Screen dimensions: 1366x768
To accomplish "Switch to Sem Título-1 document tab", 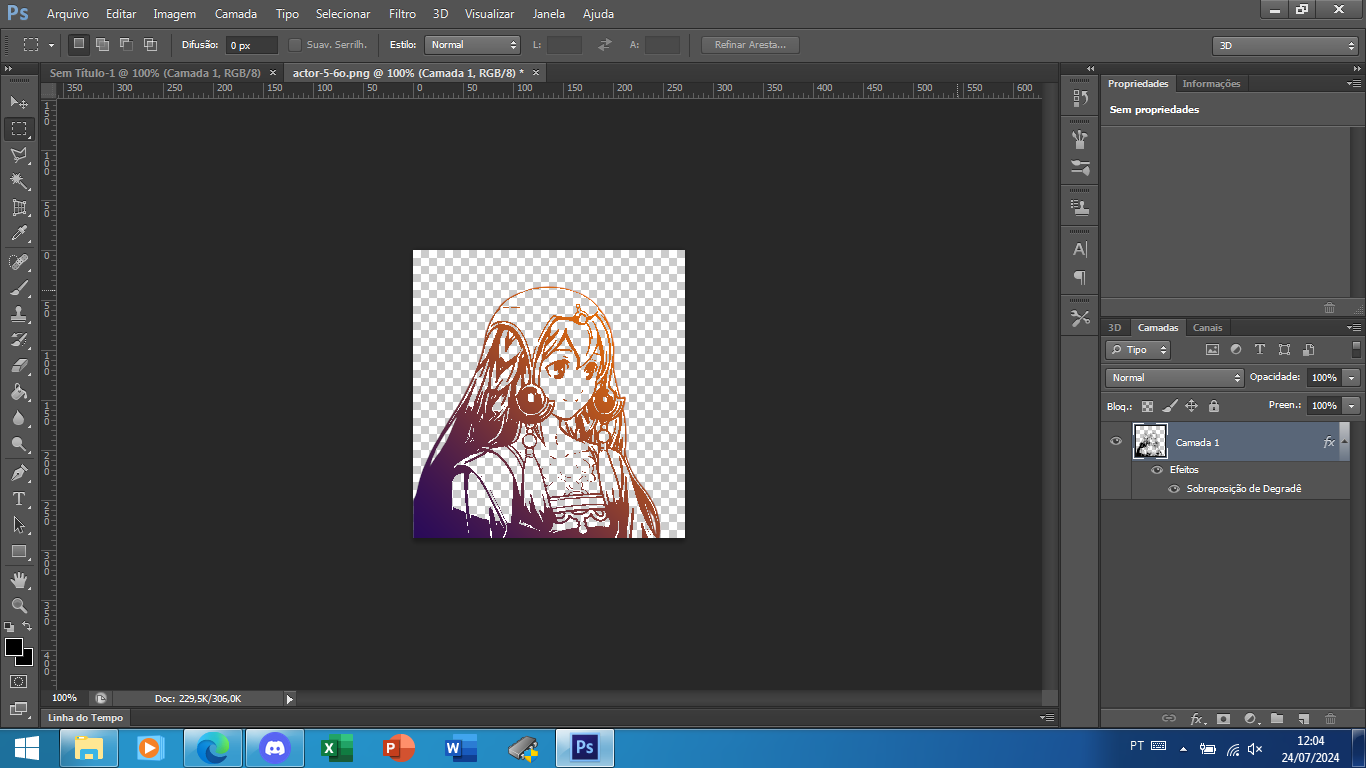I will tap(155, 73).
